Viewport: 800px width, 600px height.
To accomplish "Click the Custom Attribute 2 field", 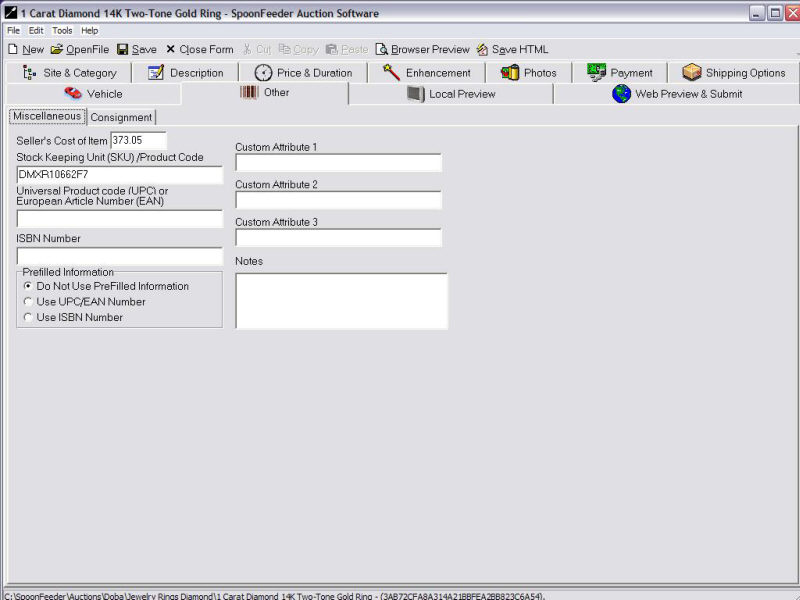I will pyautogui.click(x=338, y=200).
